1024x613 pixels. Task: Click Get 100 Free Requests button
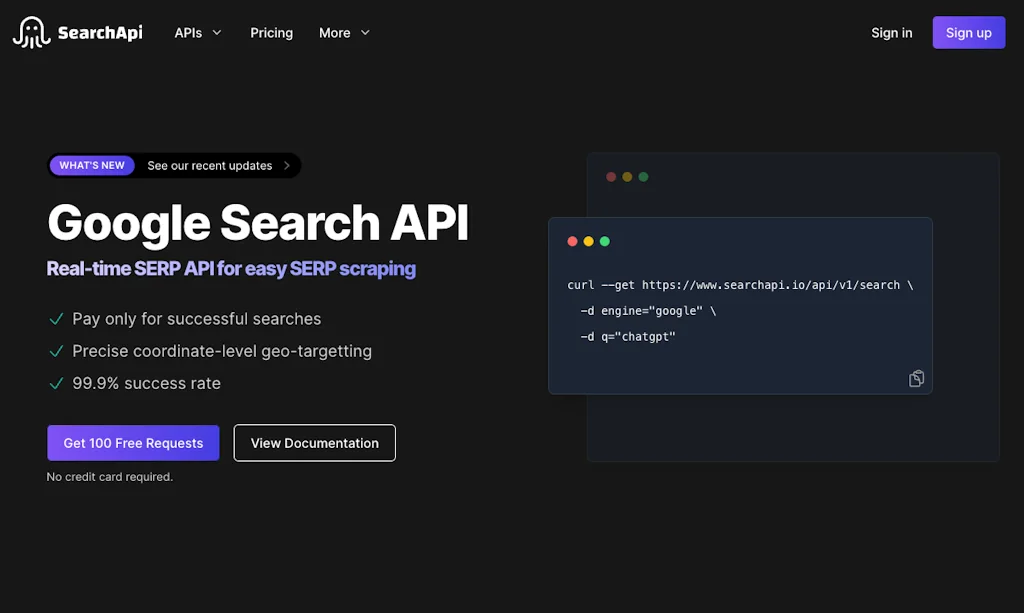point(133,443)
